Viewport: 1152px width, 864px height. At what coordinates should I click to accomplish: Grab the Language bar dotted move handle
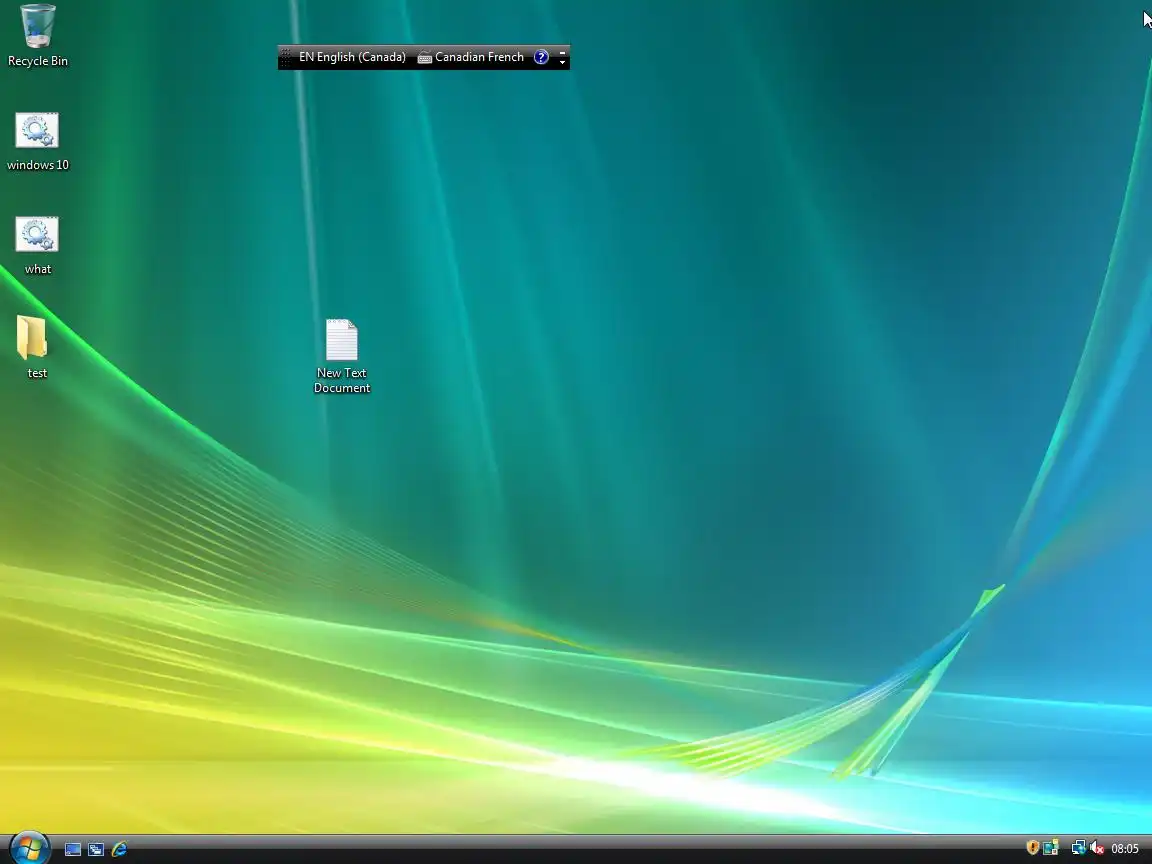[x=286, y=57]
